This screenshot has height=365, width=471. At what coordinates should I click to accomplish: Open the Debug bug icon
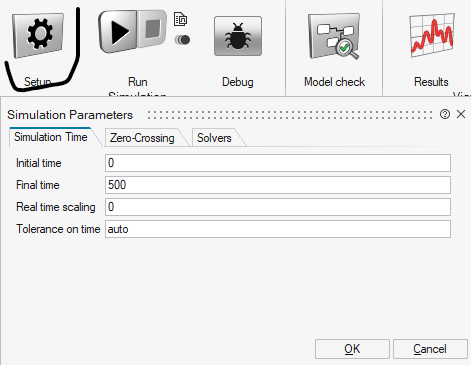(x=238, y=36)
